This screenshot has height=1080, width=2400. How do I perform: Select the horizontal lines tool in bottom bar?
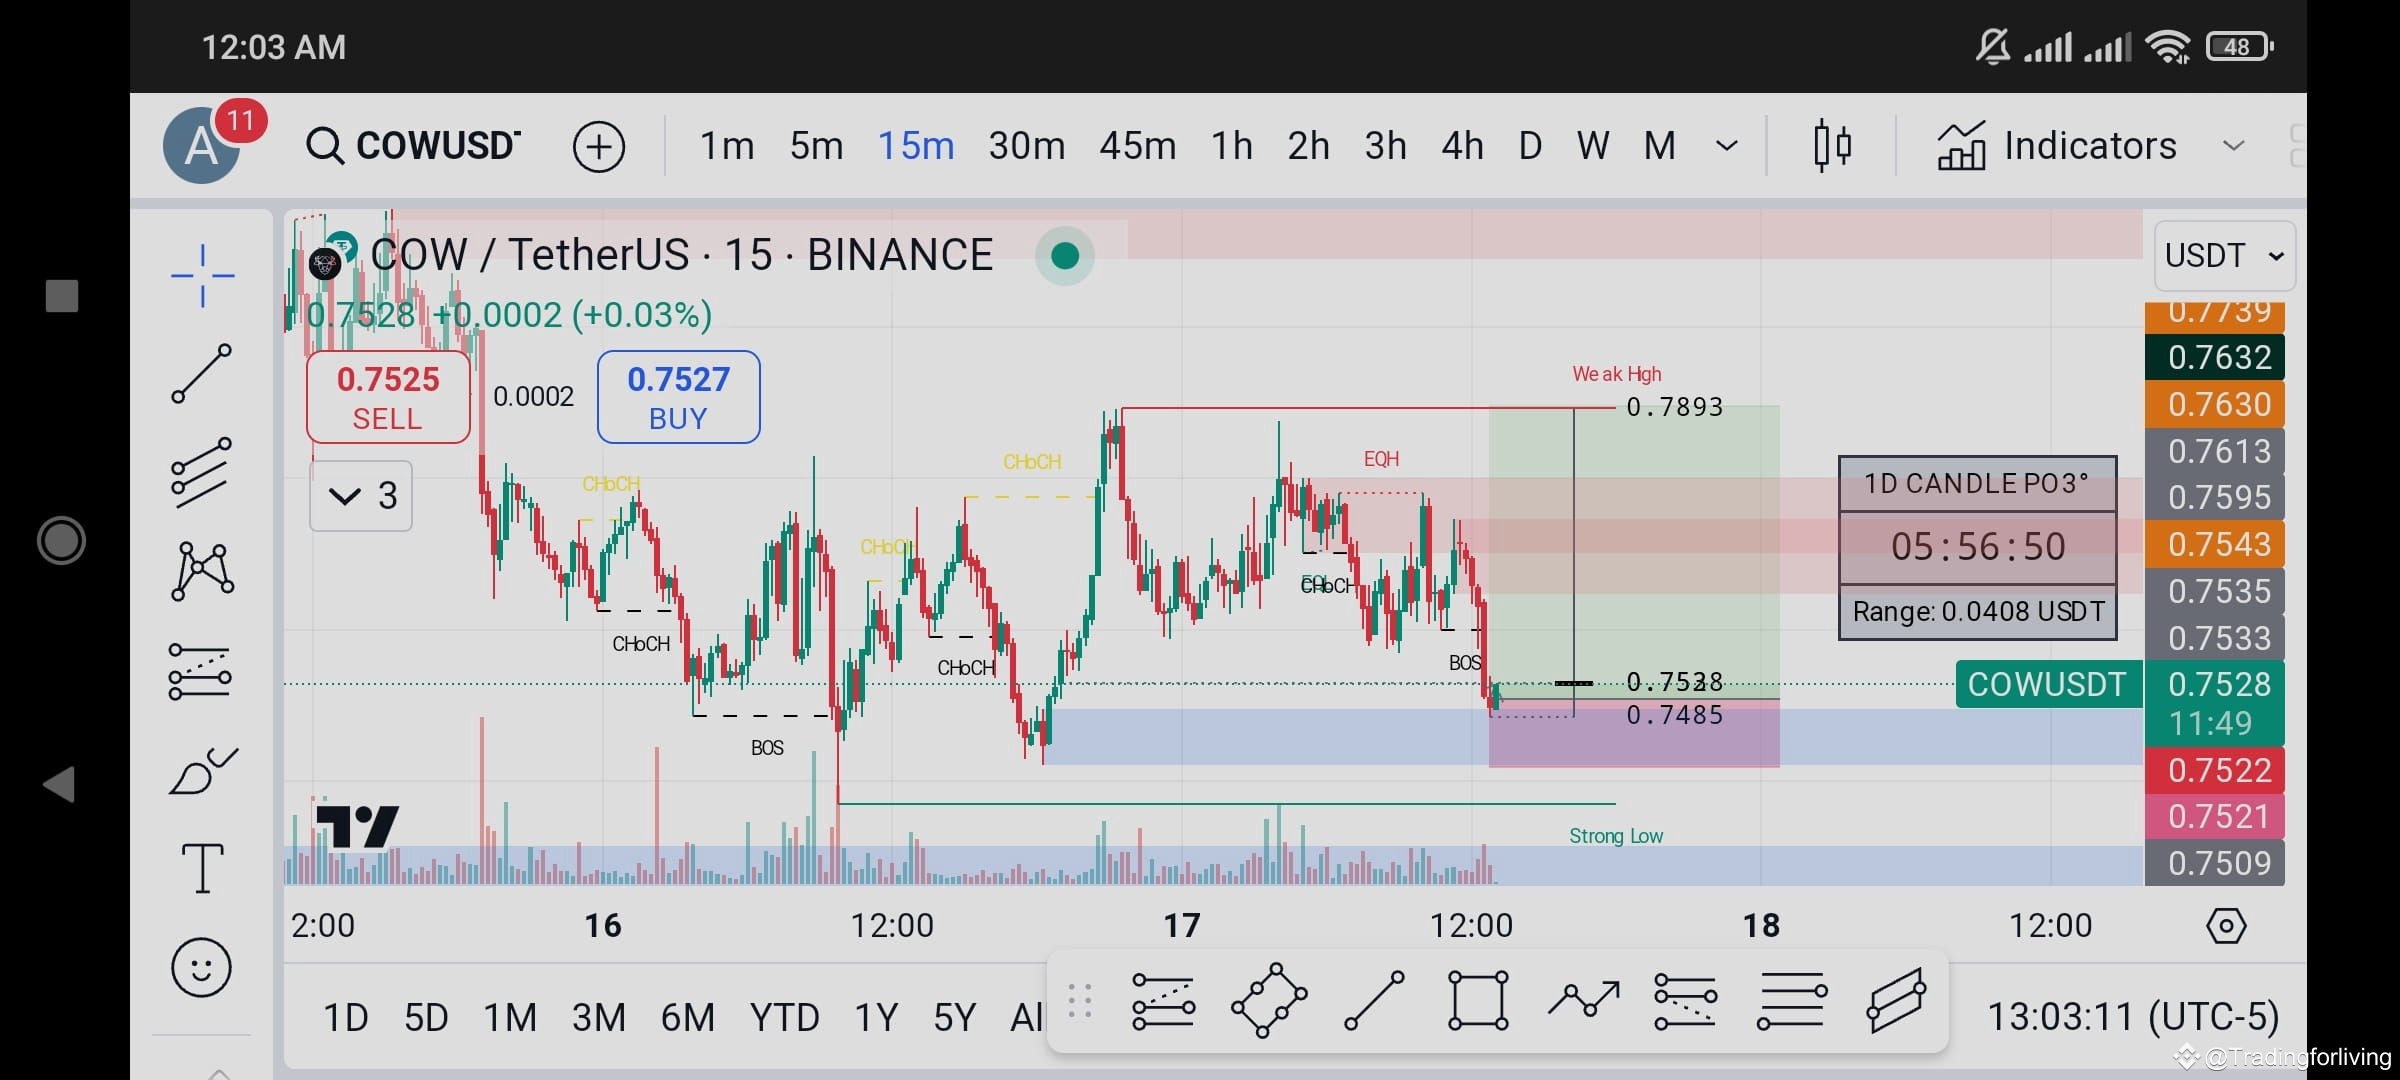tap(1793, 1000)
